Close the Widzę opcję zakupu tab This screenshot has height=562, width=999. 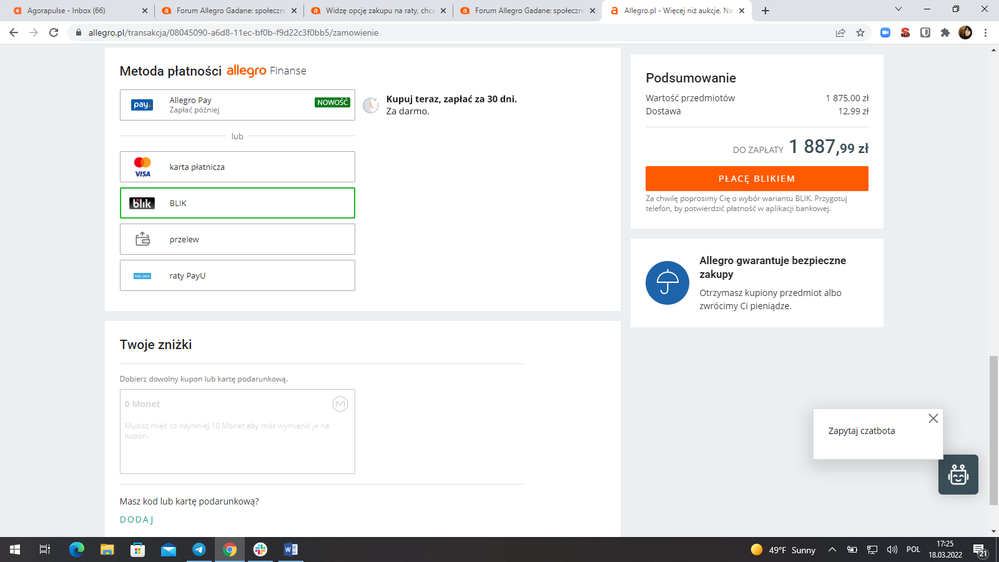[443, 11]
